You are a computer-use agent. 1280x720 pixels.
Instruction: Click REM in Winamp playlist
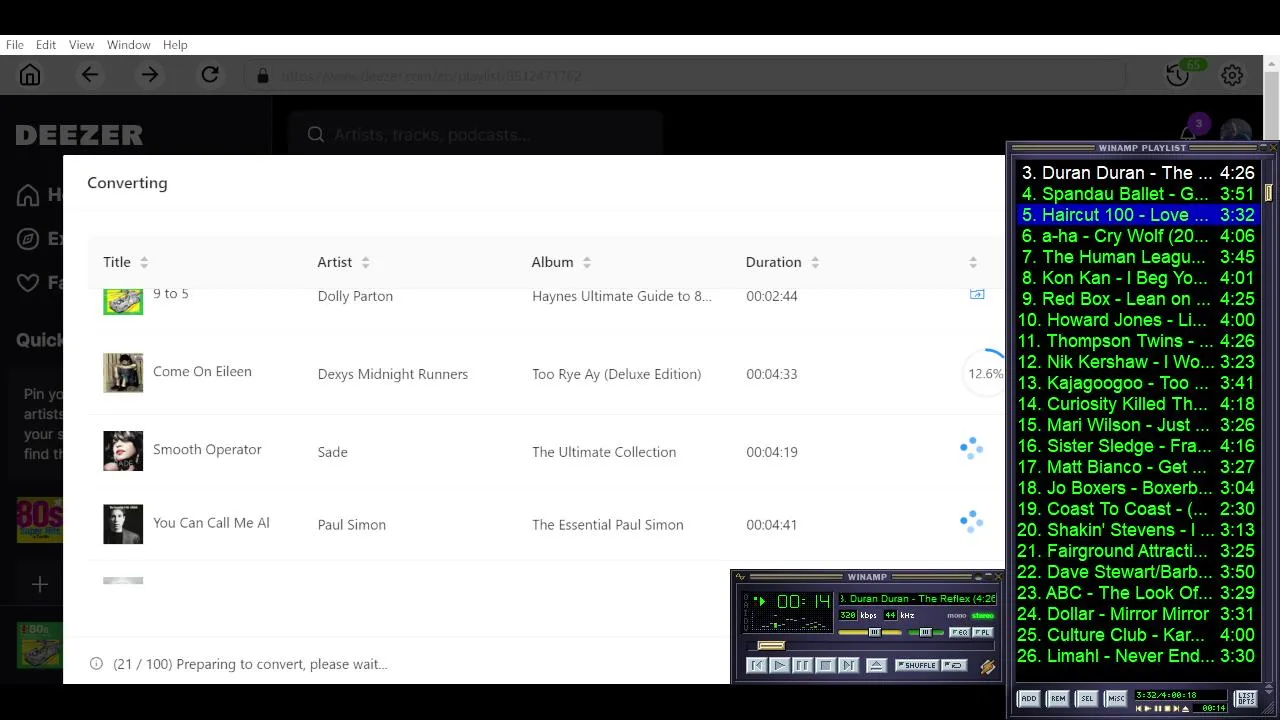click(x=1058, y=698)
